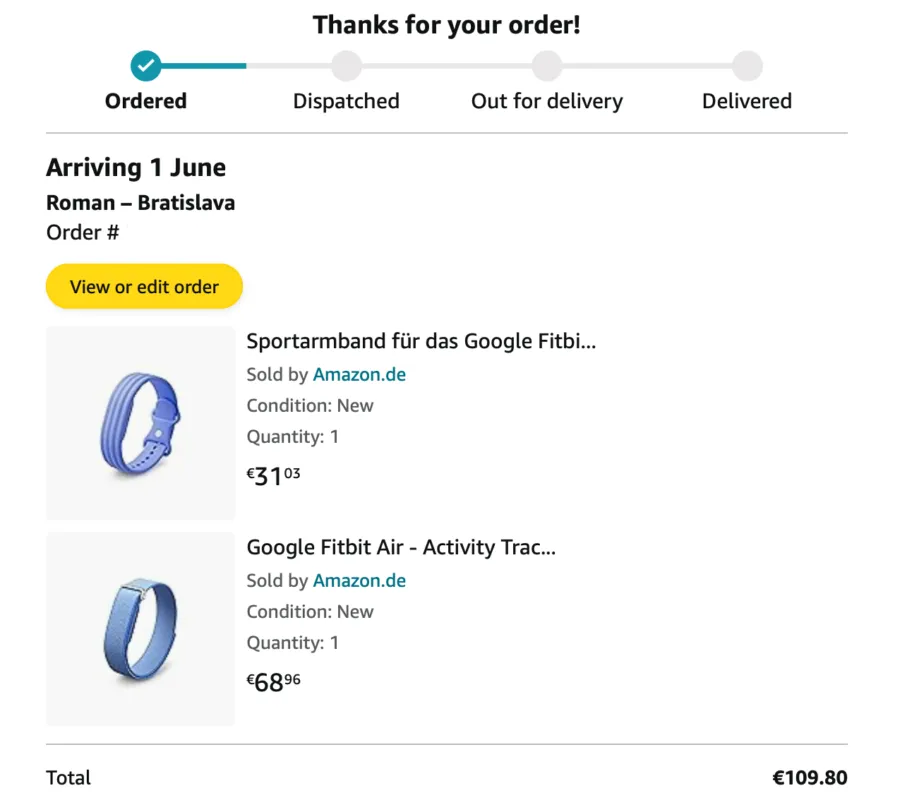Image resolution: width=900 pixels, height=799 pixels.
Task: Select the Delivered status label
Action: tap(747, 101)
